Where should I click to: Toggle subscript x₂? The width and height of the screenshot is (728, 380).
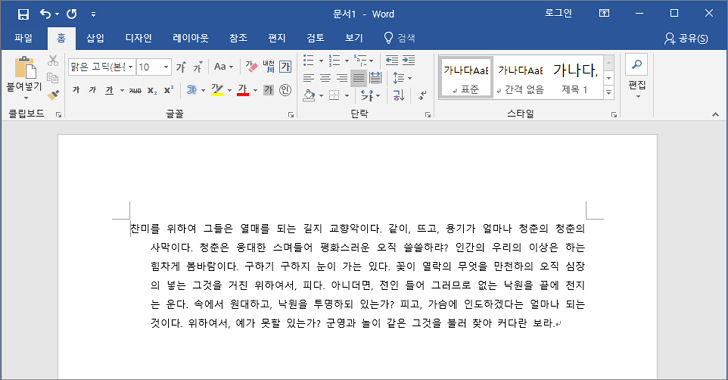[x=152, y=90]
